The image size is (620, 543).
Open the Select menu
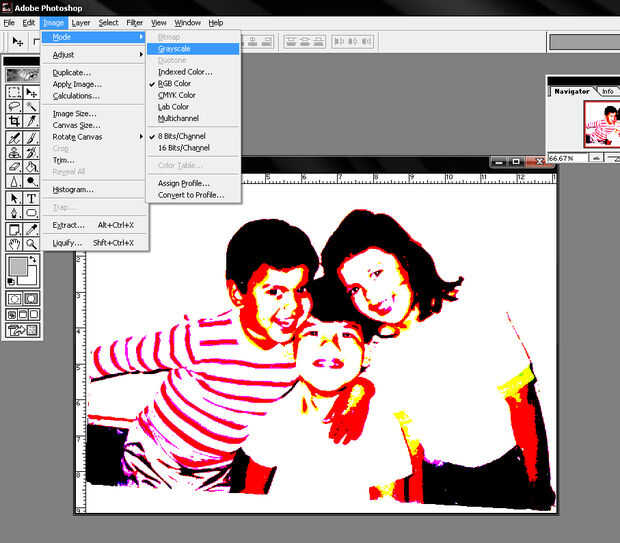coord(108,23)
